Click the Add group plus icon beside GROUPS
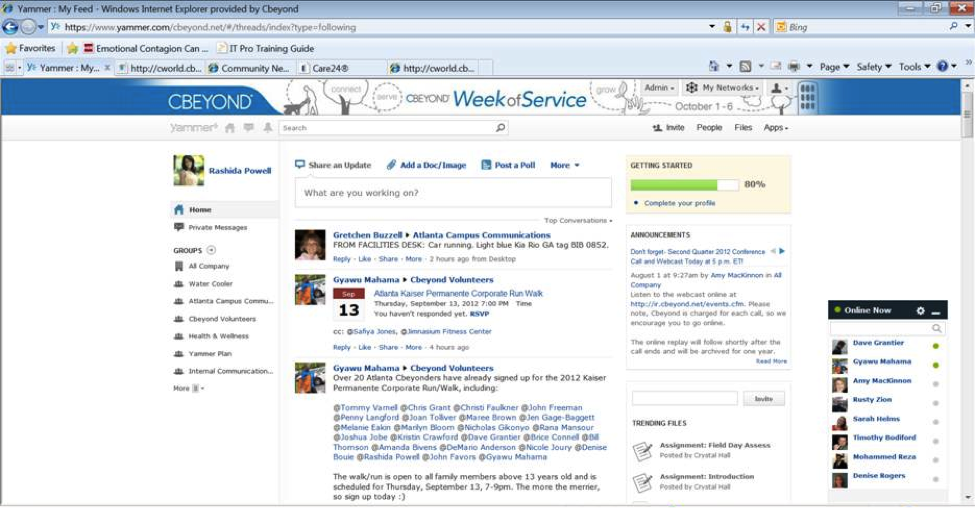This screenshot has height=508, width=975. (x=211, y=250)
